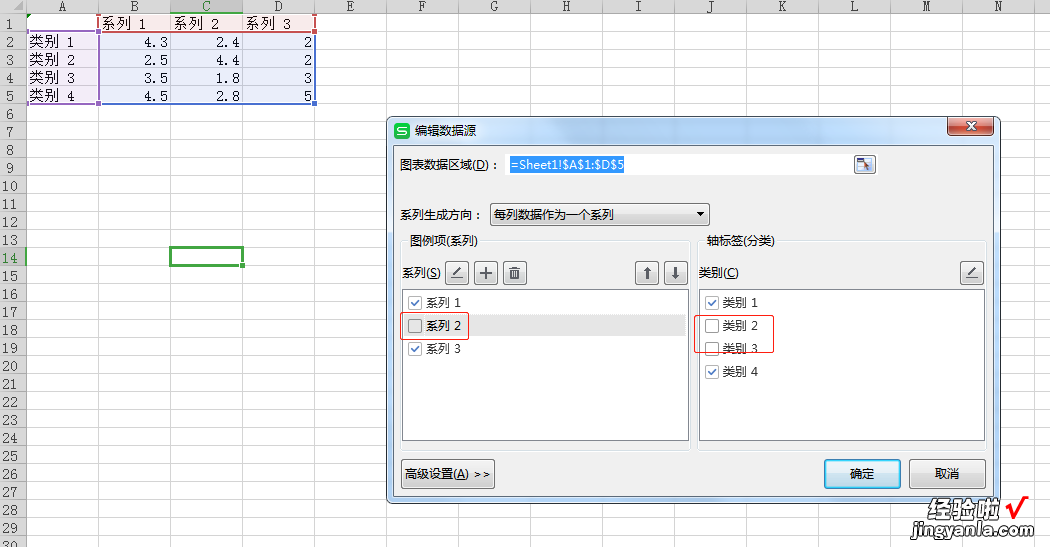This screenshot has height=547, width=1050.
Task: Click cell with value 4.4
Action: (x=206, y=60)
